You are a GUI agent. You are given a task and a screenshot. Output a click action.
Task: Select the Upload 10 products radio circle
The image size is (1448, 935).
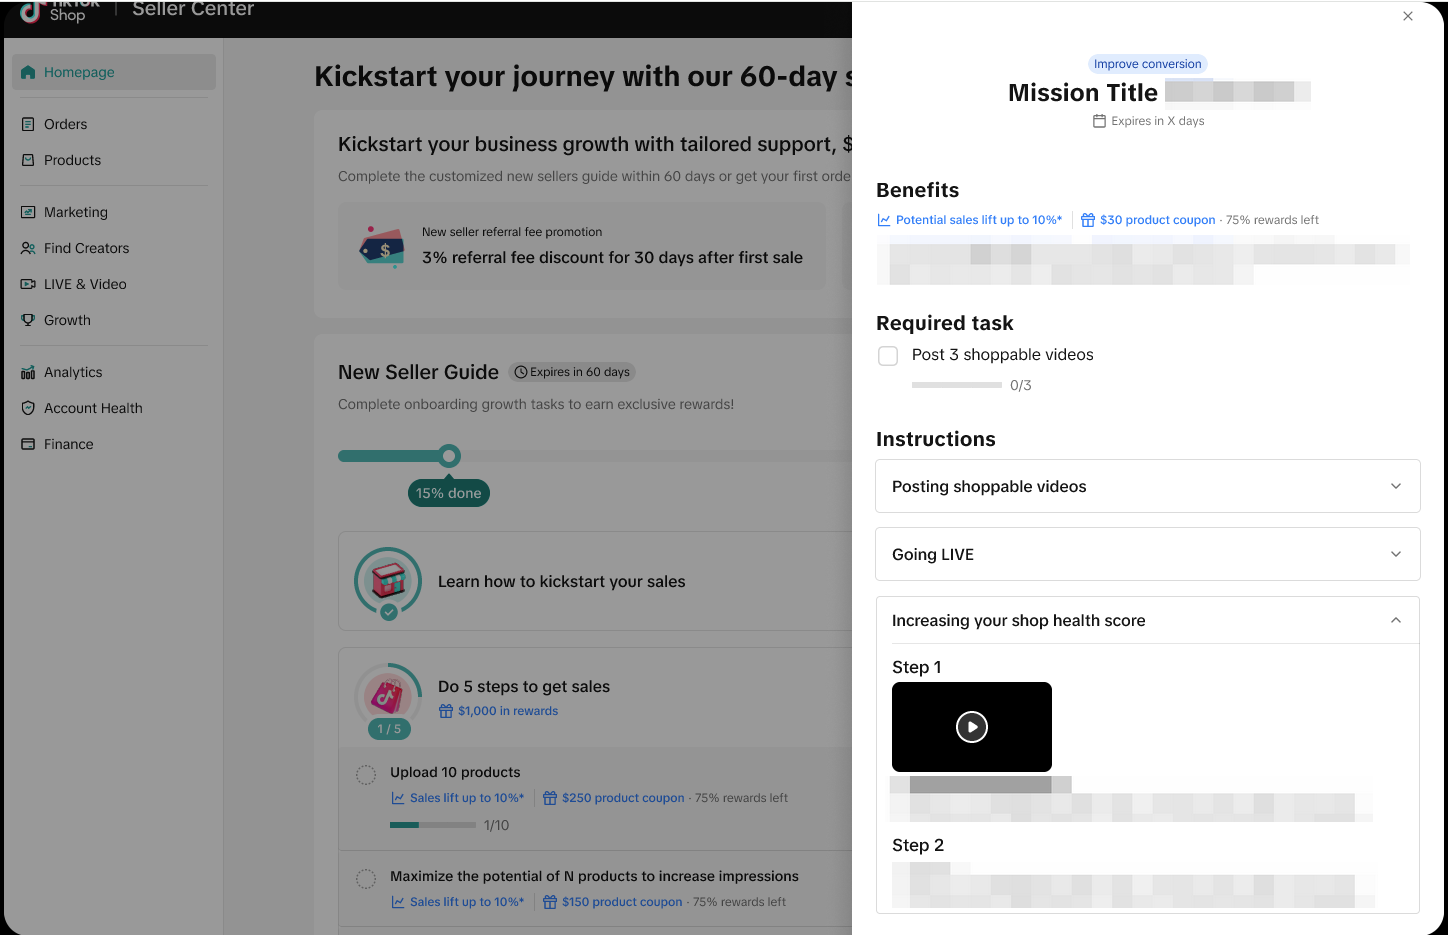pos(366,774)
